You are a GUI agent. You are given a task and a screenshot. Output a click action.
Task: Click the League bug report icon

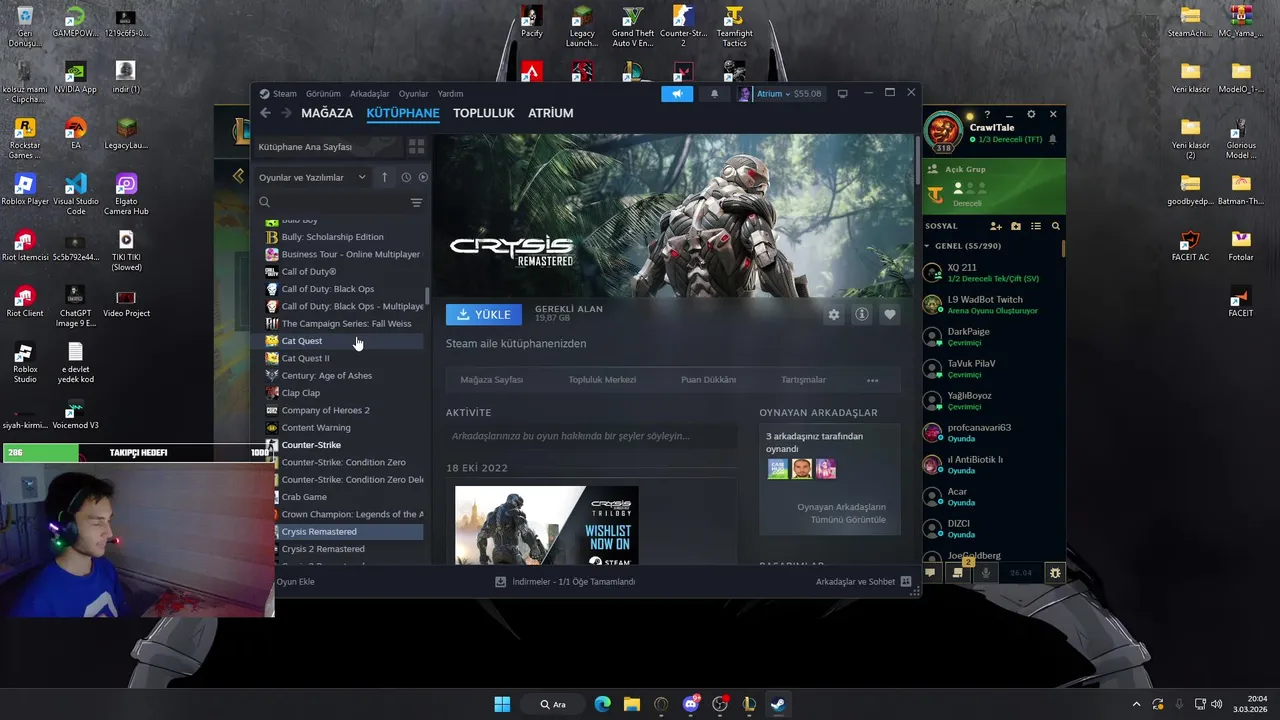click(1055, 573)
